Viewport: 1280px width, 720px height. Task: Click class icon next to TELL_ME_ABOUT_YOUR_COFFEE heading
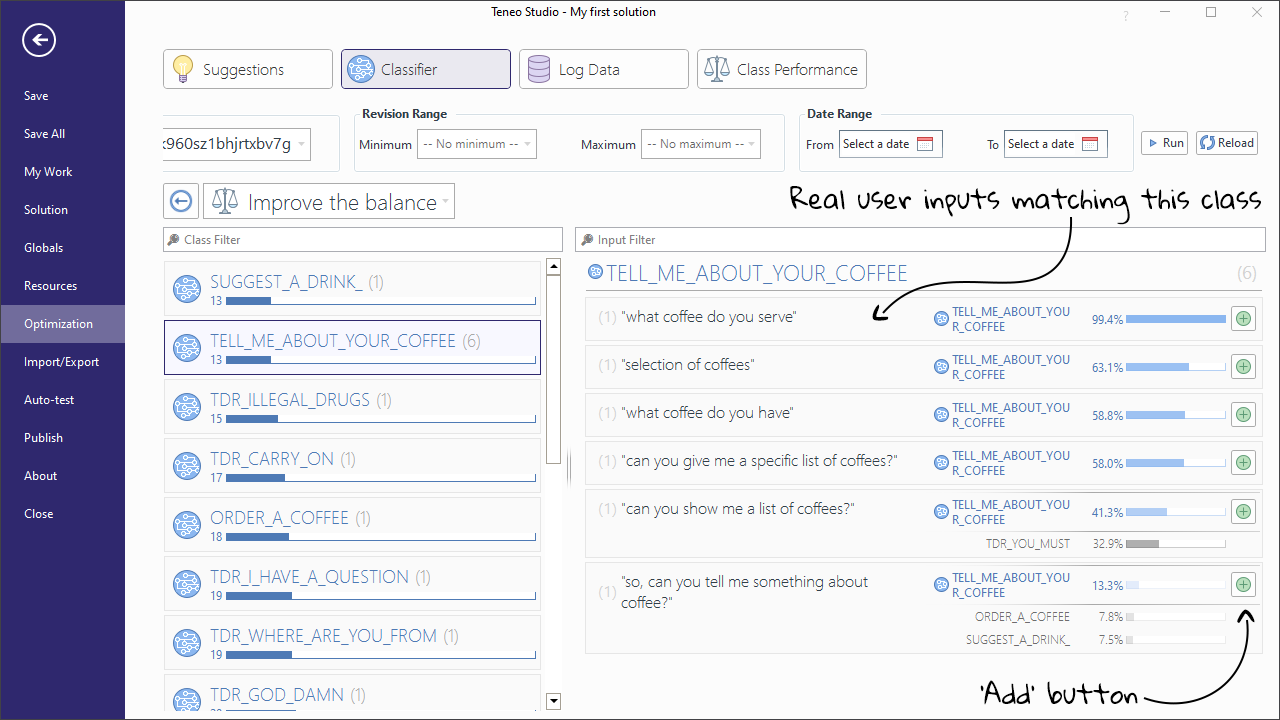[596, 272]
